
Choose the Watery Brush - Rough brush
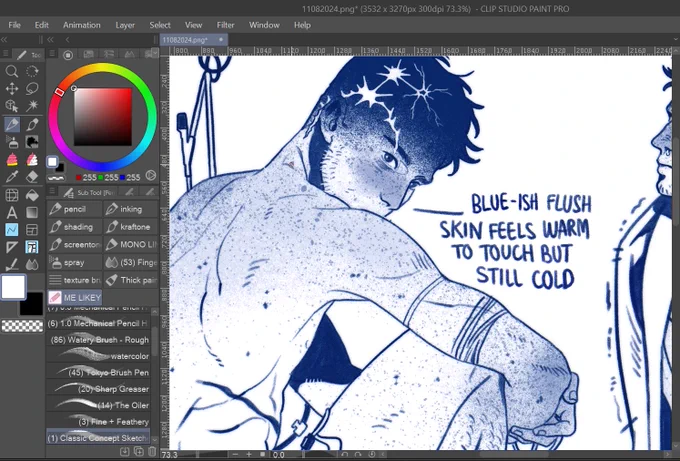(x=98, y=340)
